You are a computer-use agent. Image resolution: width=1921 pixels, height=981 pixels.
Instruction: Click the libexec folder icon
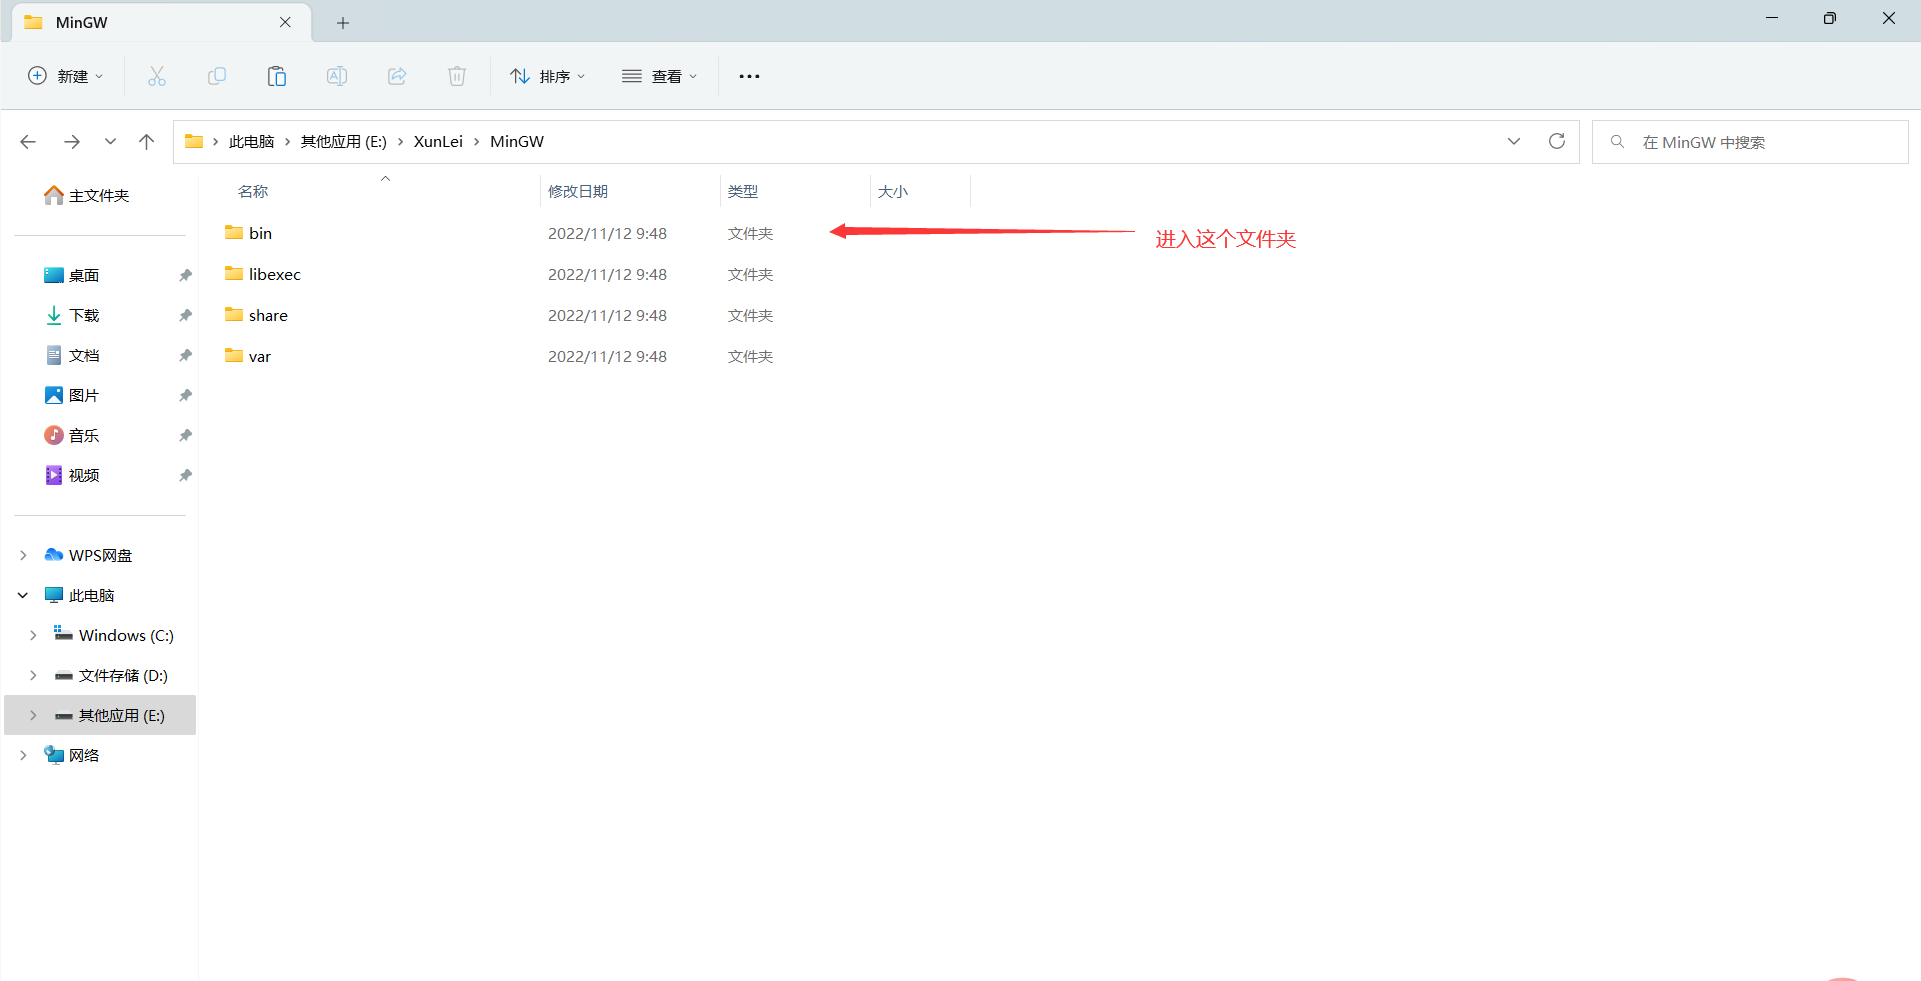pos(234,273)
